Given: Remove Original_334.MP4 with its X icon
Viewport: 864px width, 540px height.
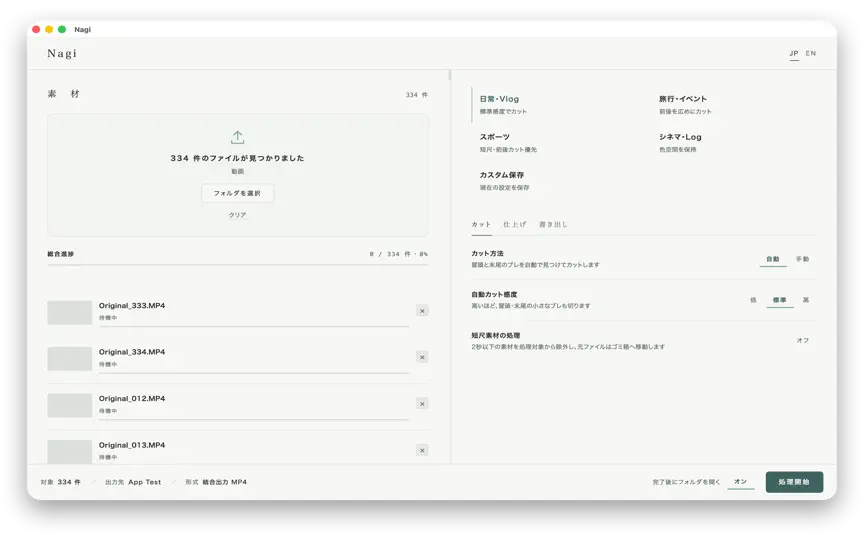Looking at the screenshot, I should (422, 357).
